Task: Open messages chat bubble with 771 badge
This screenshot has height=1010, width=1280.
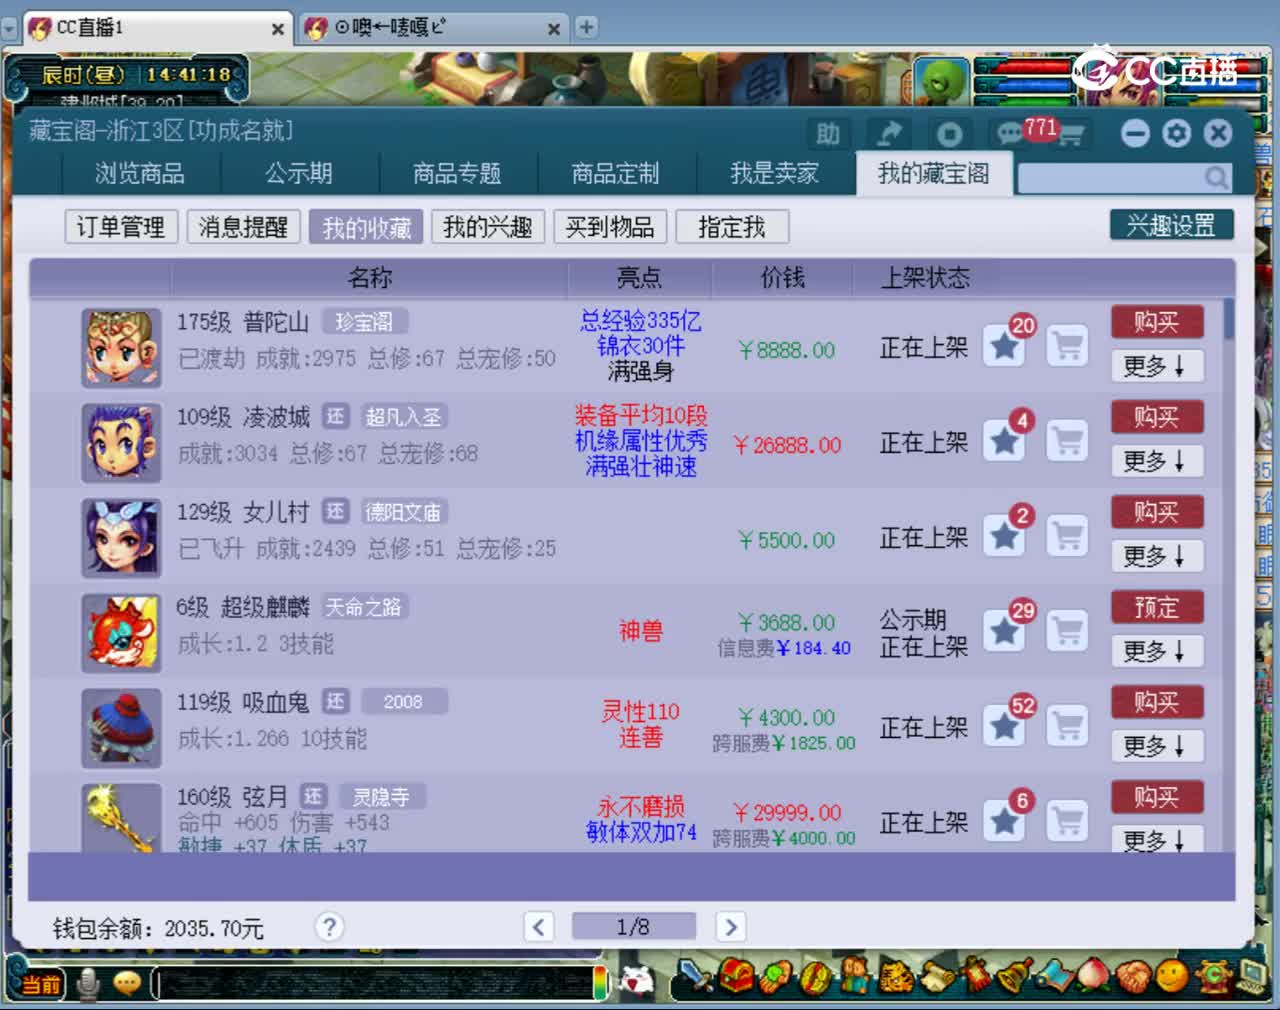Action: click(x=1011, y=133)
